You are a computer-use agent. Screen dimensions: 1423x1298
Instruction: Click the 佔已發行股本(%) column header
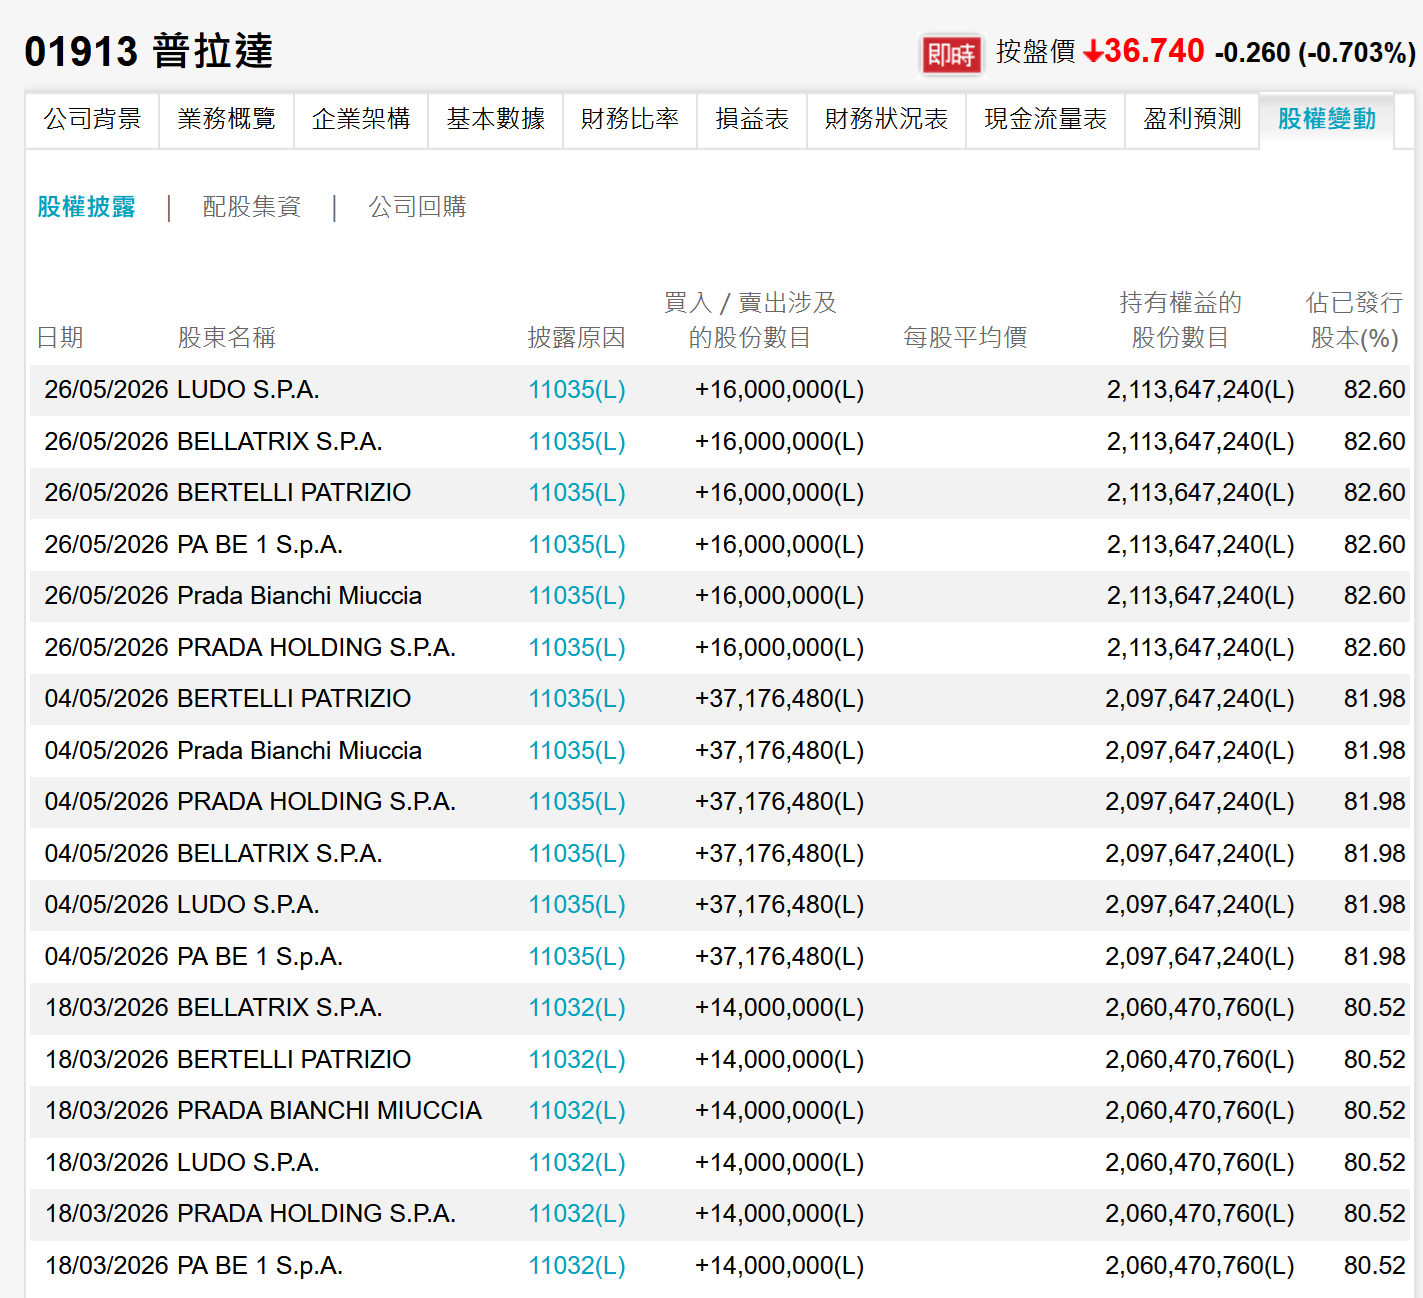point(1355,320)
